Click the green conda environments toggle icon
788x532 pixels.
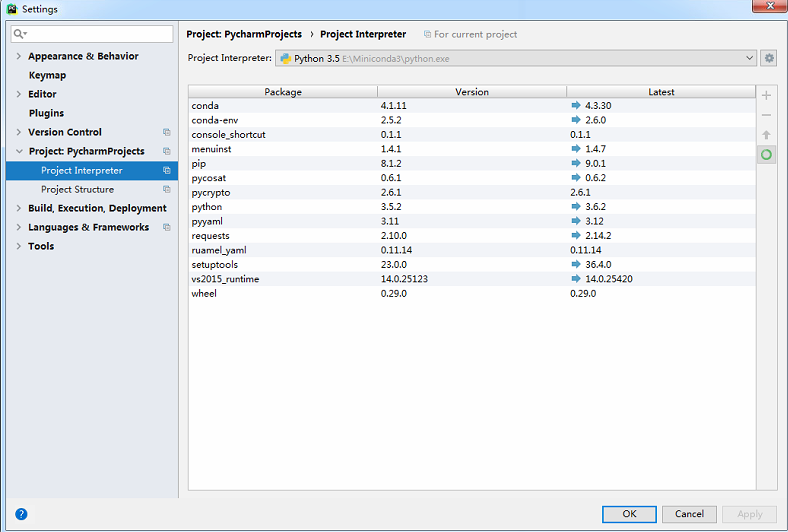tap(766, 154)
